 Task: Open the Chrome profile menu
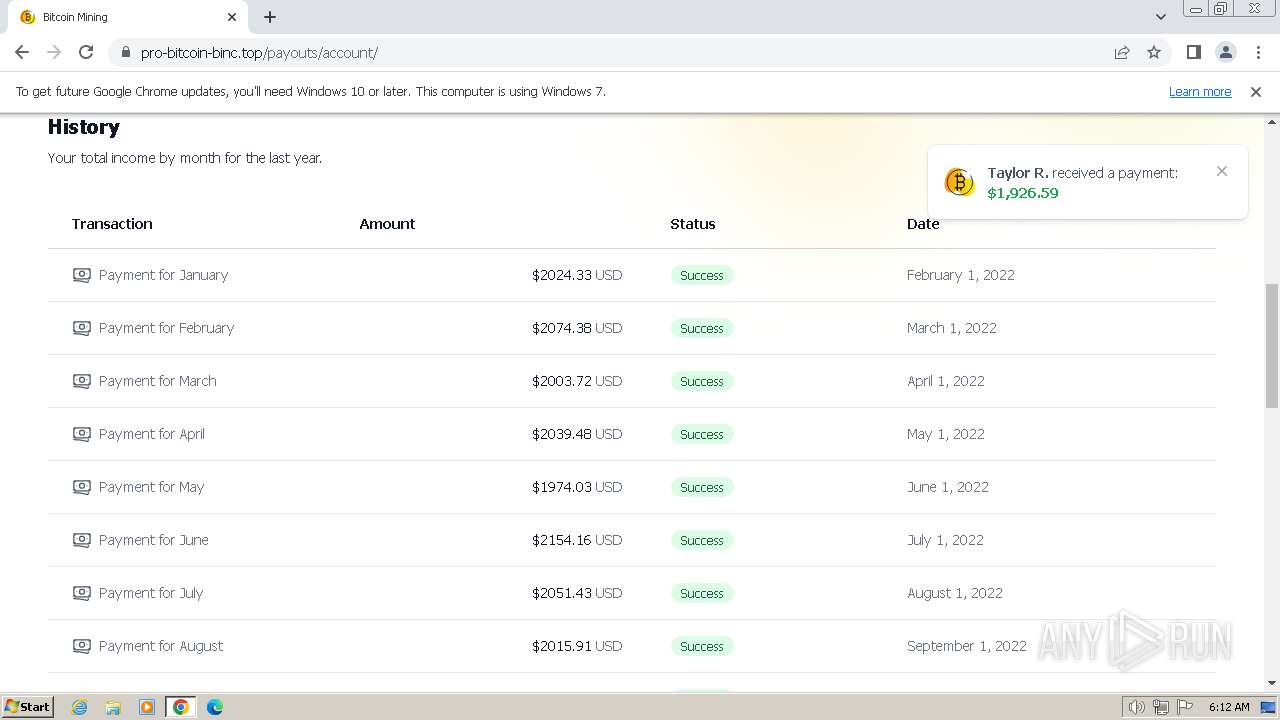coord(1225,52)
